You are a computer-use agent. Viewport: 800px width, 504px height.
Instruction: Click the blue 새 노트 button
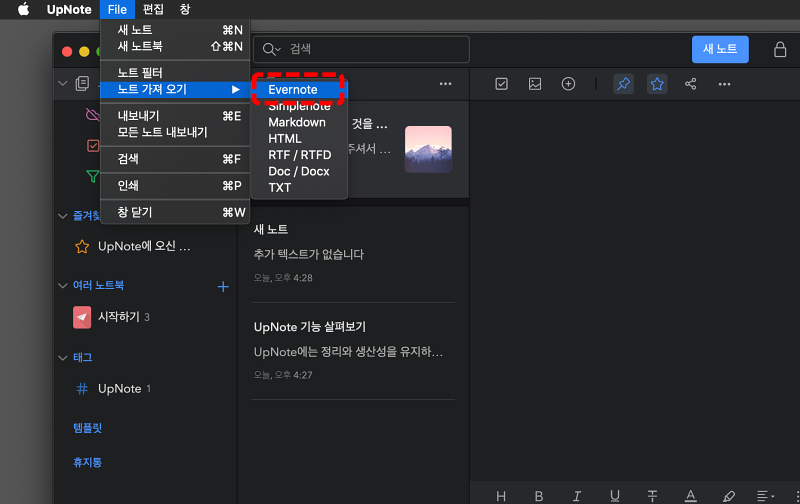point(720,49)
